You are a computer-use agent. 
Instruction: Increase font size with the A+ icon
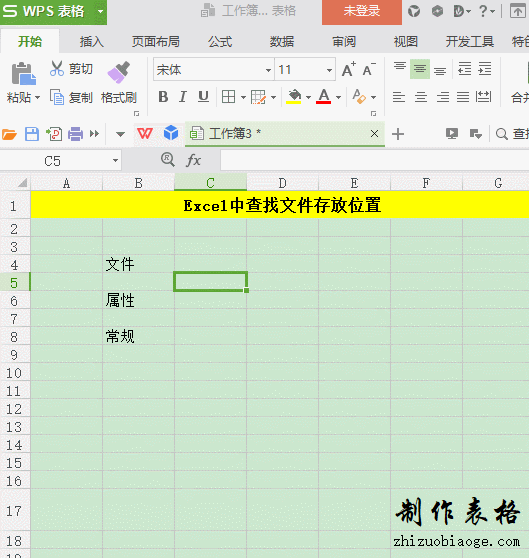click(349, 69)
